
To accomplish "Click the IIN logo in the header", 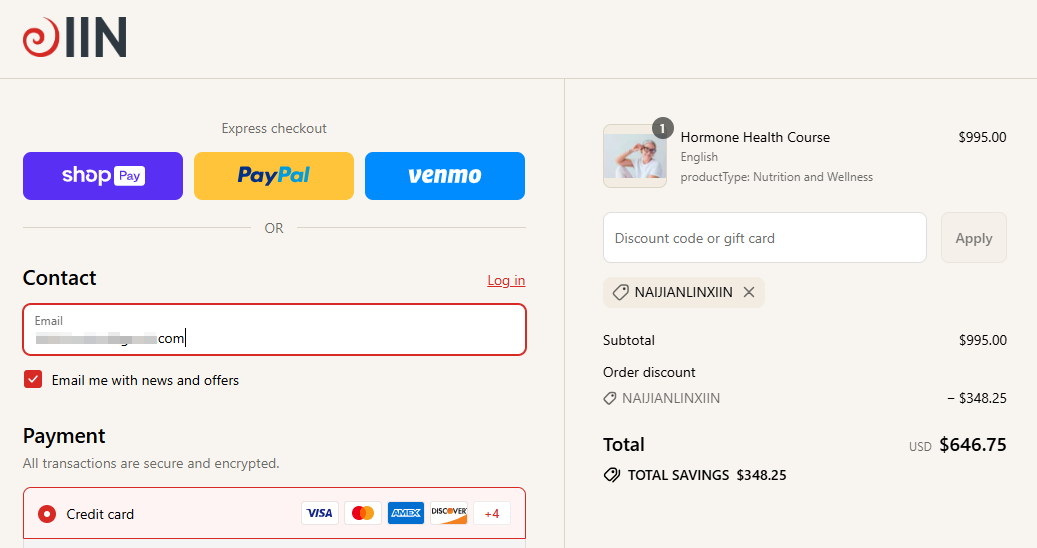I will pos(75,38).
